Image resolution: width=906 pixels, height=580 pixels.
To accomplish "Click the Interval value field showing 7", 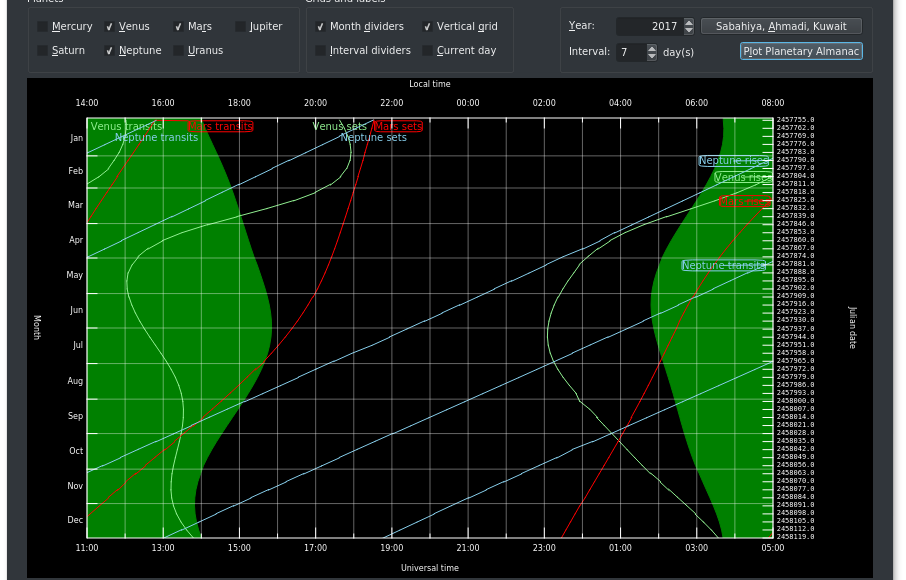I will pyautogui.click(x=629, y=52).
